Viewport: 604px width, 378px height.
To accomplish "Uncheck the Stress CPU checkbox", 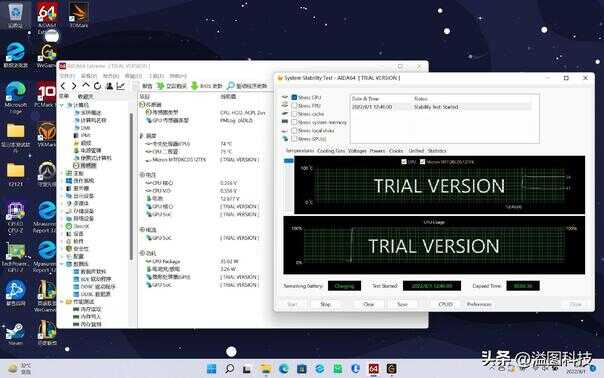I will click(x=294, y=97).
